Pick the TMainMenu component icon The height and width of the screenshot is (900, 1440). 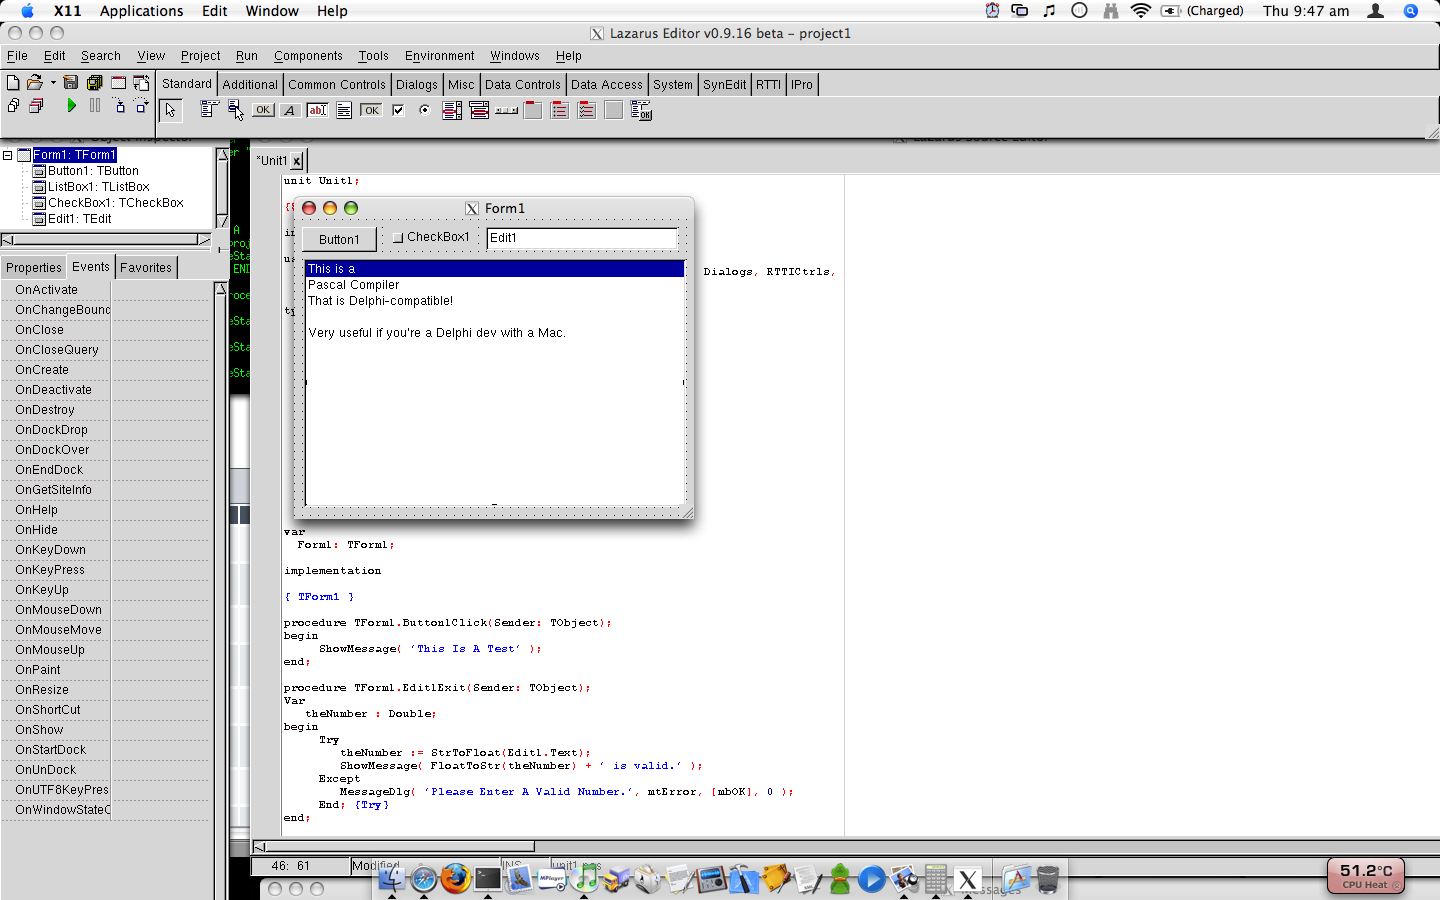209,110
